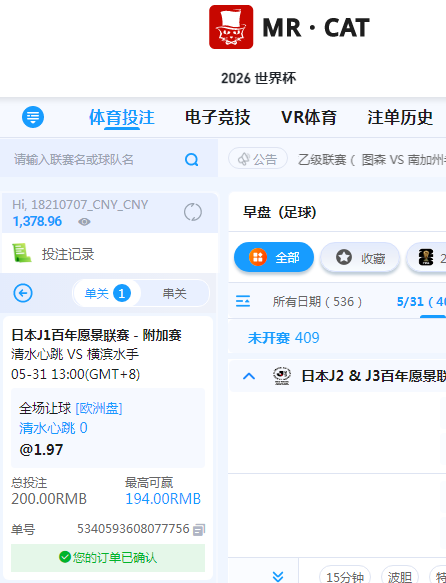
Task: Switch to 体育投注 tab
Action: pos(122,117)
